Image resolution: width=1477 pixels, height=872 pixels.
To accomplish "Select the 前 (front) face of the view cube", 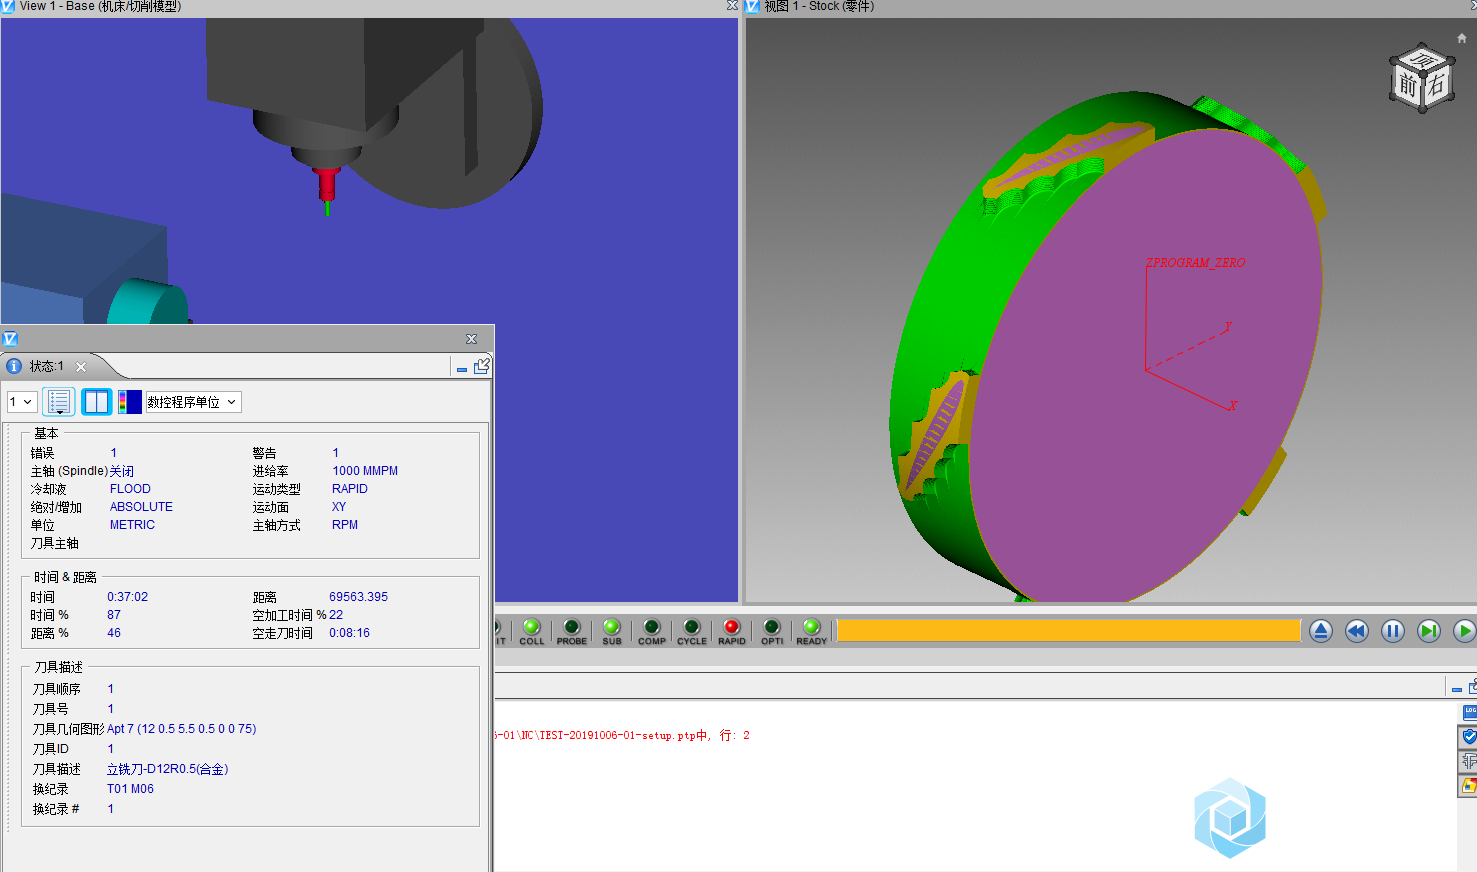I will tap(1408, 86).
